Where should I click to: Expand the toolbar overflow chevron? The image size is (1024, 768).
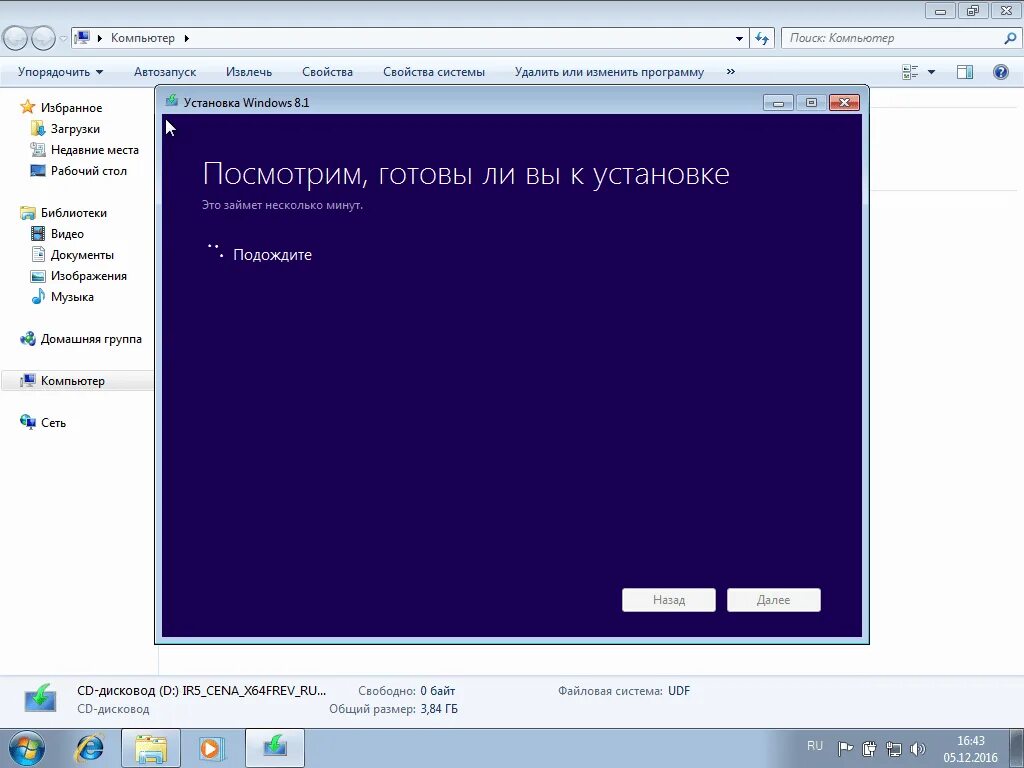pyautogui.click(x=731, y=71)
